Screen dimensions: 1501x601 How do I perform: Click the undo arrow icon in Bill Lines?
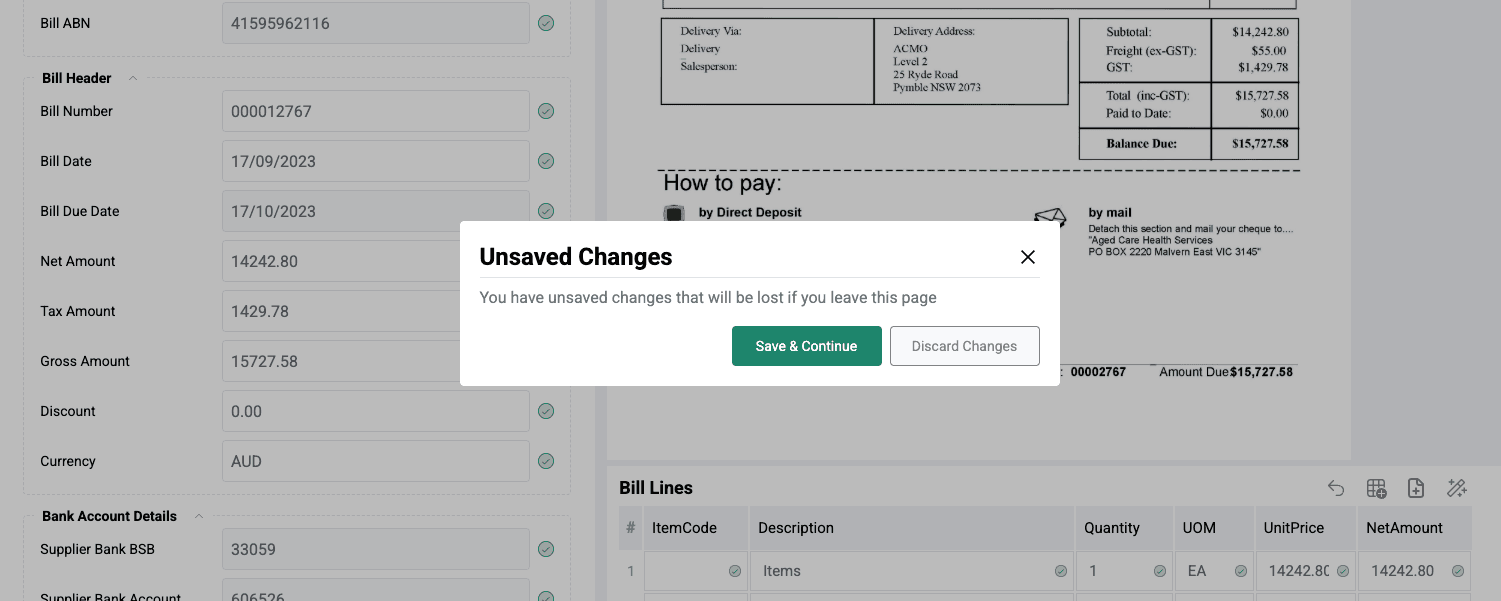[x=1336, y=488]
